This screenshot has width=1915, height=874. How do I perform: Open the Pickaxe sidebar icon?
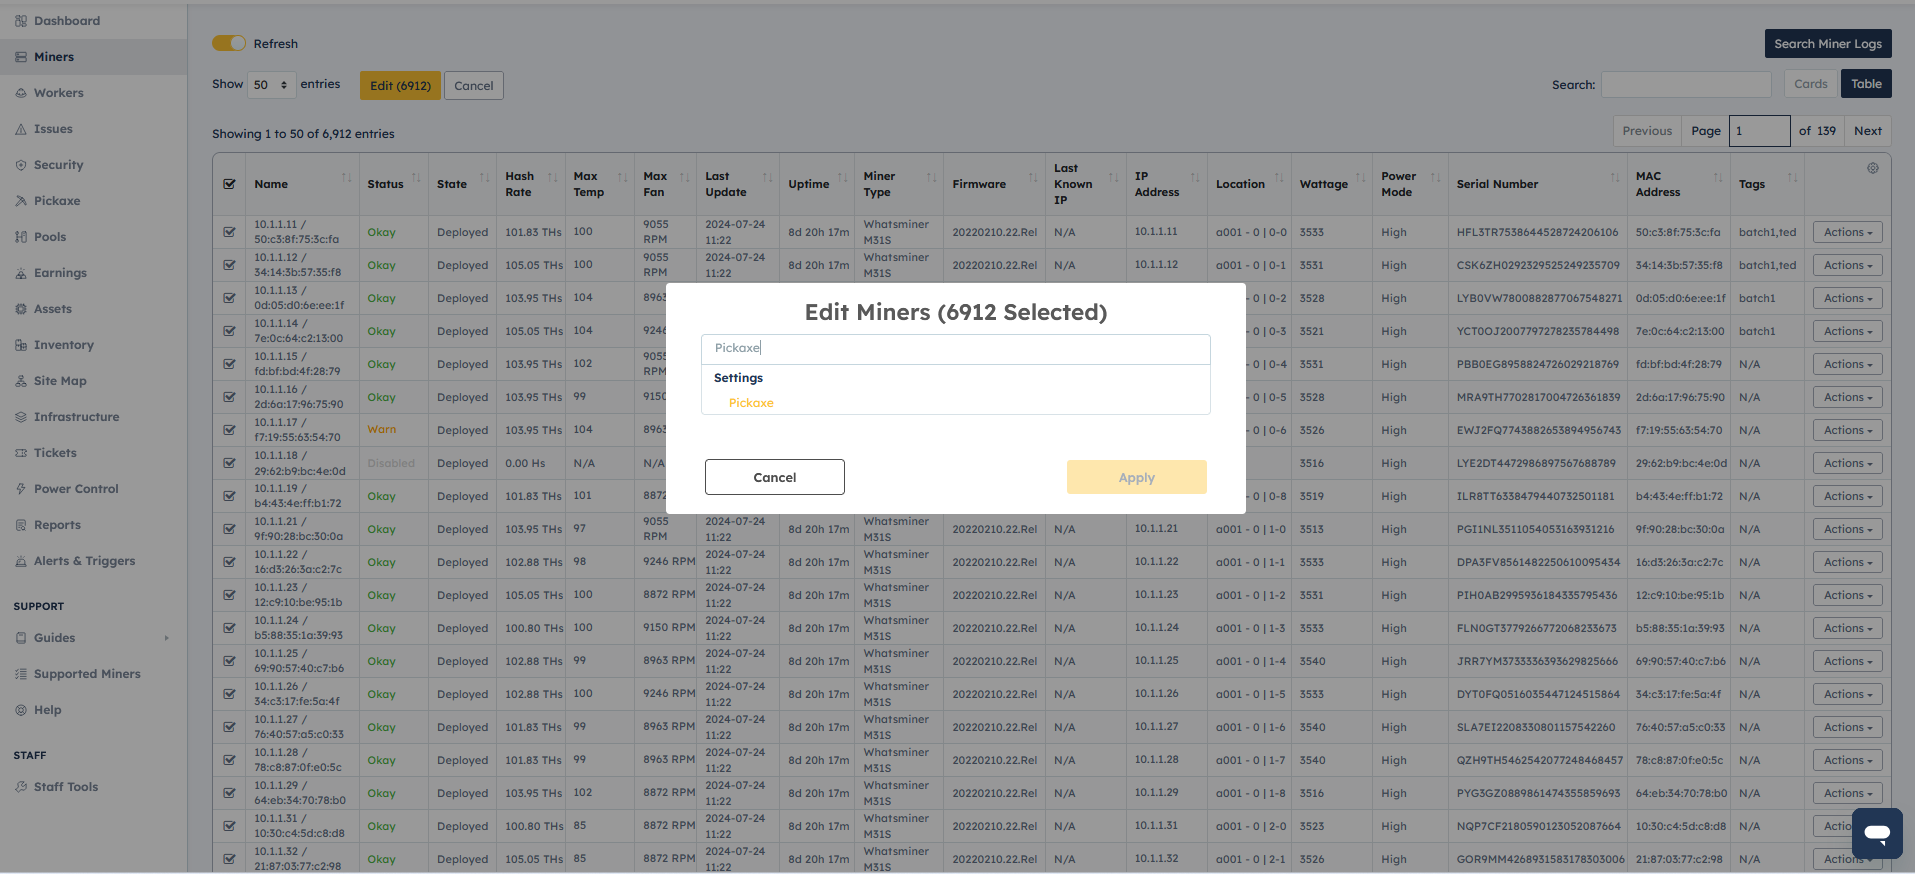tap(21, 201)
